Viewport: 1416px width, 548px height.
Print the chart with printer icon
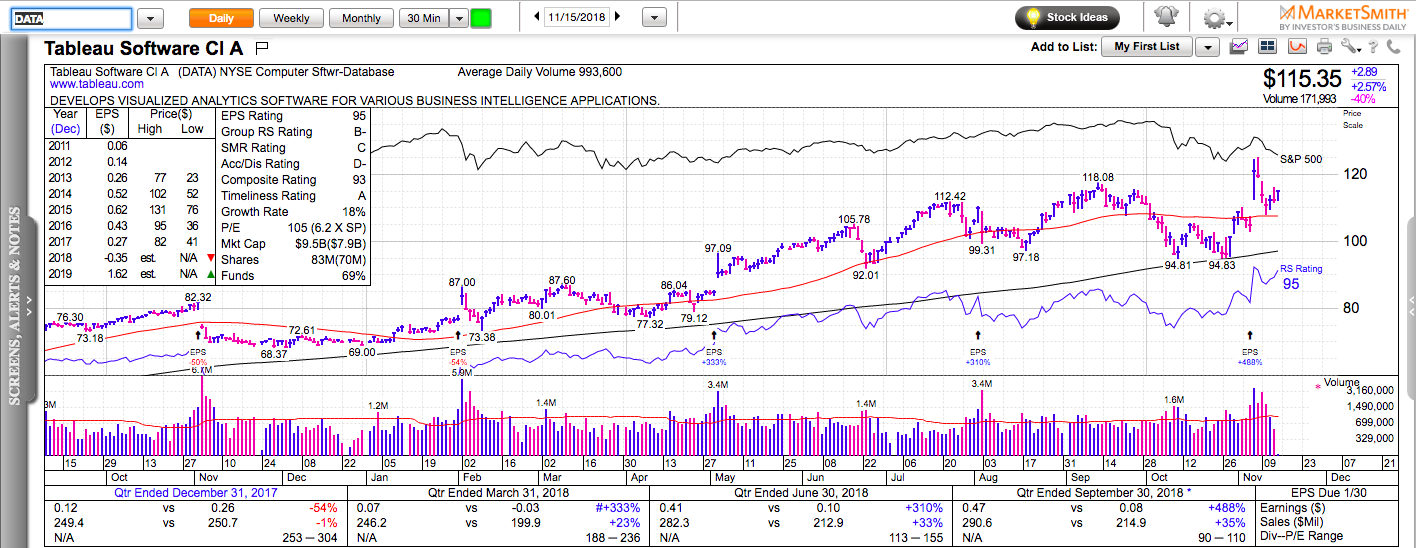click(1325, 46)
